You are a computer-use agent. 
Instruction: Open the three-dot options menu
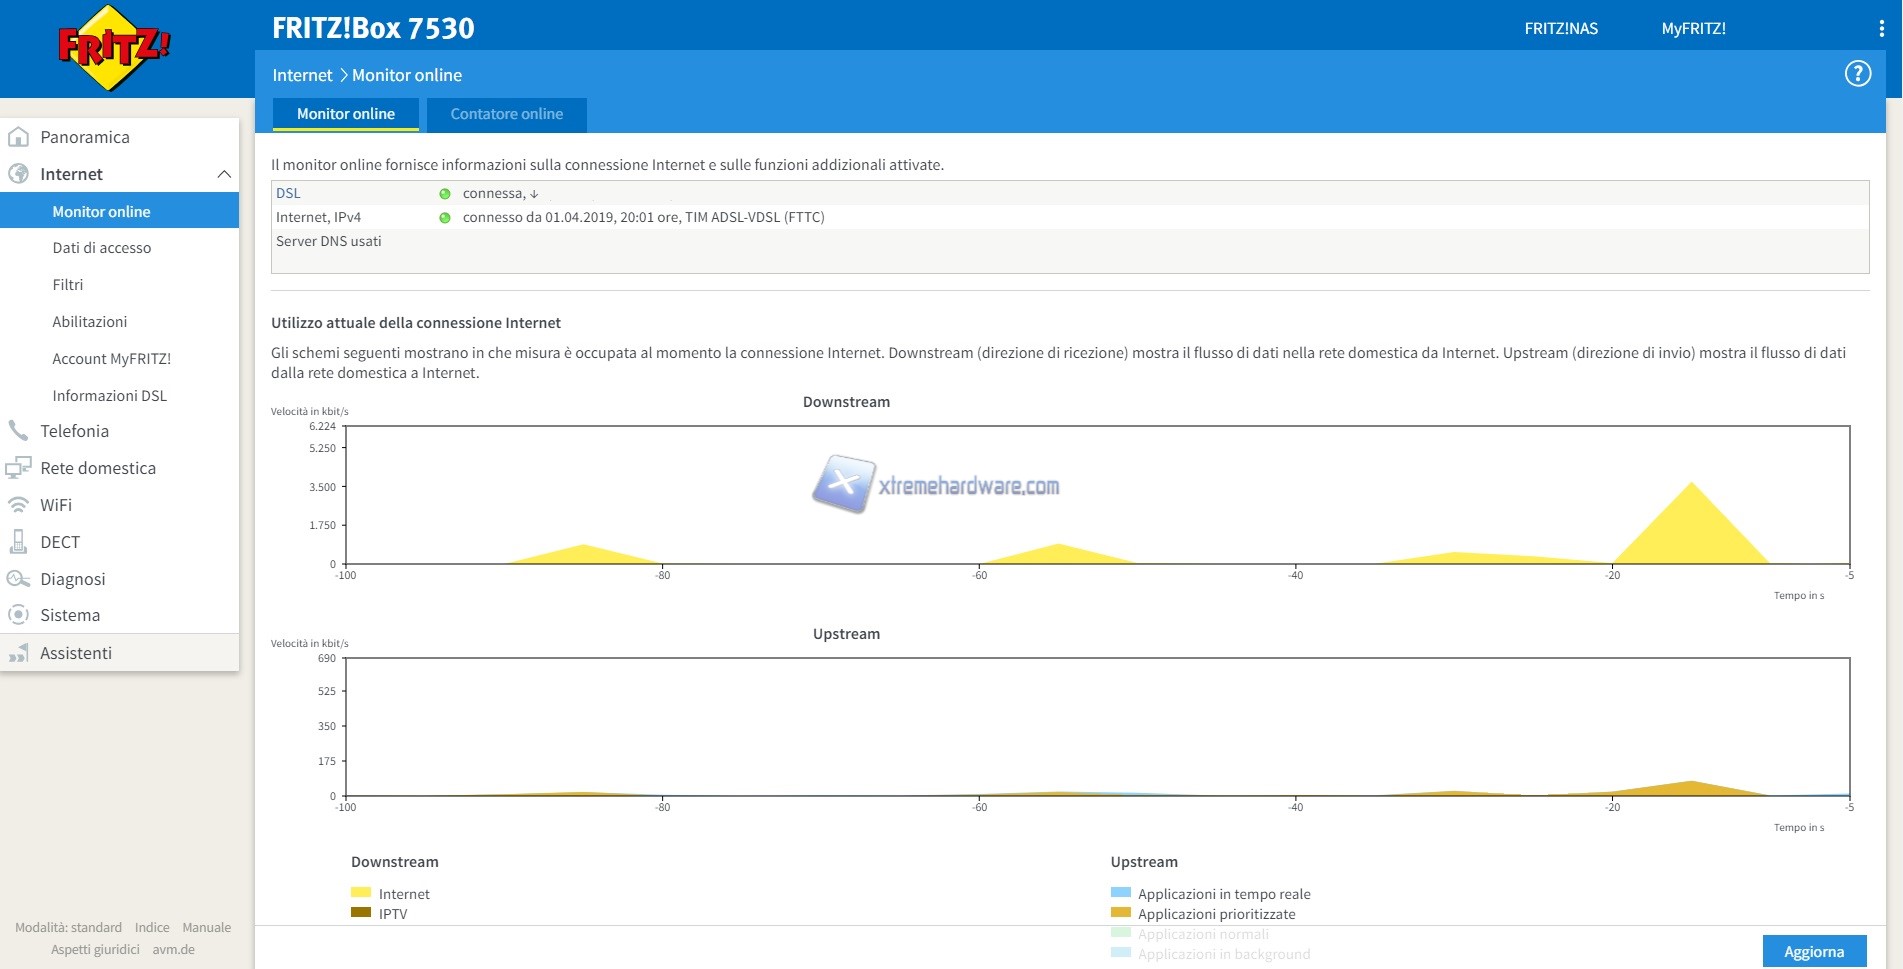click(1881, 29)
